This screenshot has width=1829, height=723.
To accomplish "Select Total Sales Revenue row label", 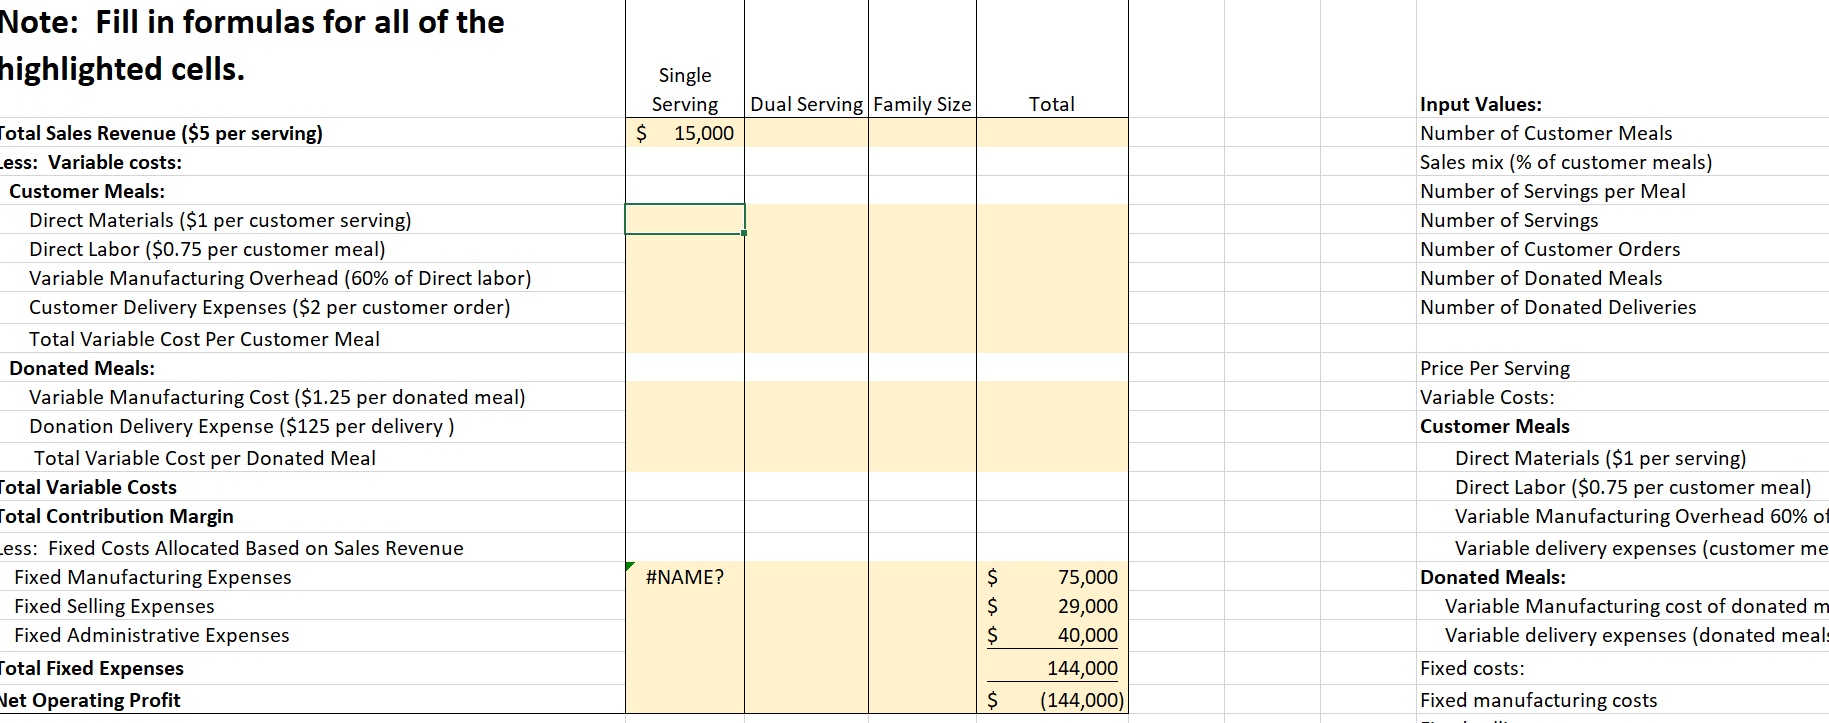I will point(161,133).
